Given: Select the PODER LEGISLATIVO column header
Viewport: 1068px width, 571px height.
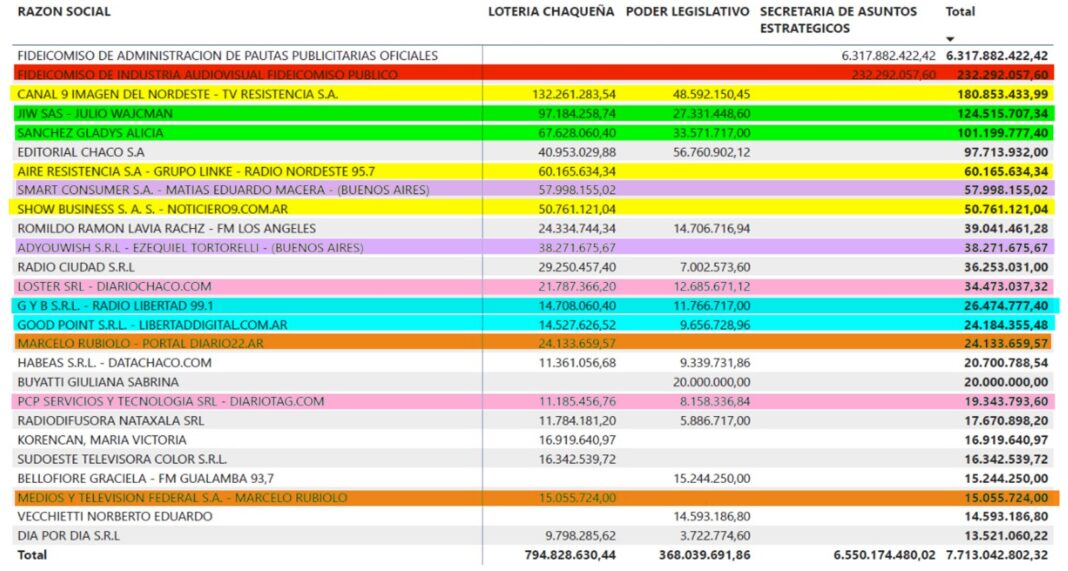Looking at the screenshot, I should (x=687, y=12).
